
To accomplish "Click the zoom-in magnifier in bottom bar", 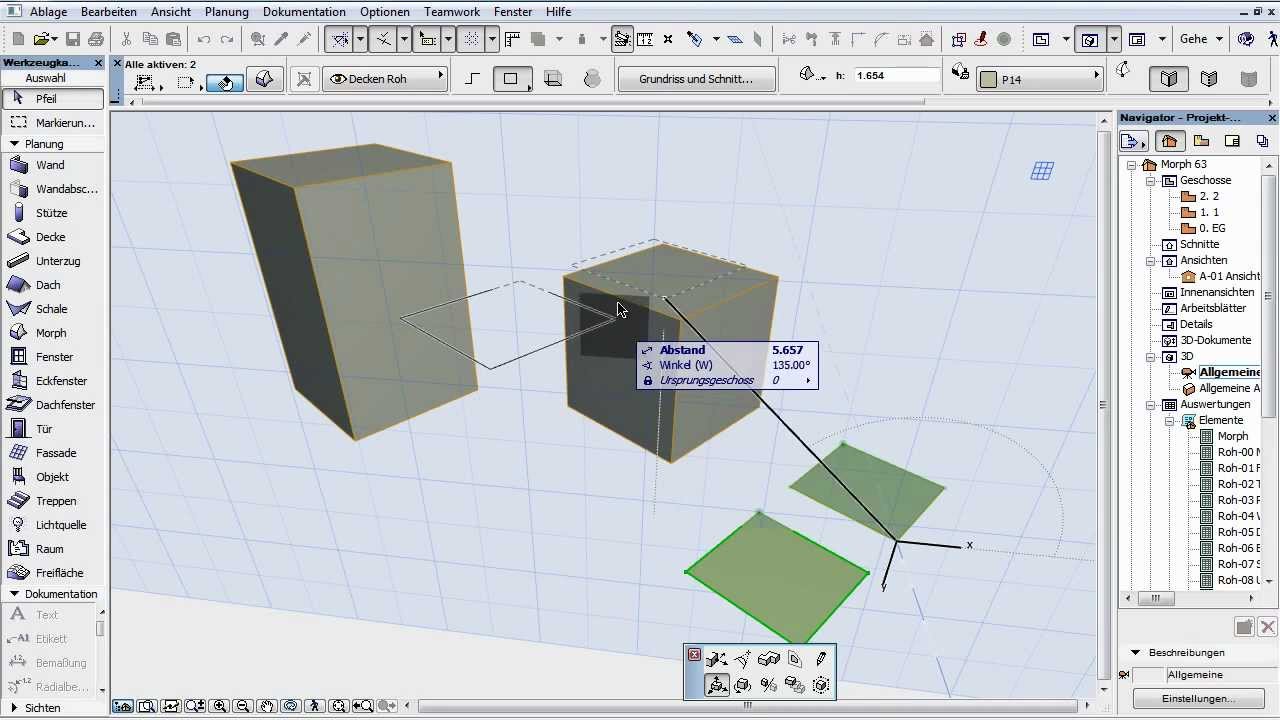I will (x=219, y=706).
